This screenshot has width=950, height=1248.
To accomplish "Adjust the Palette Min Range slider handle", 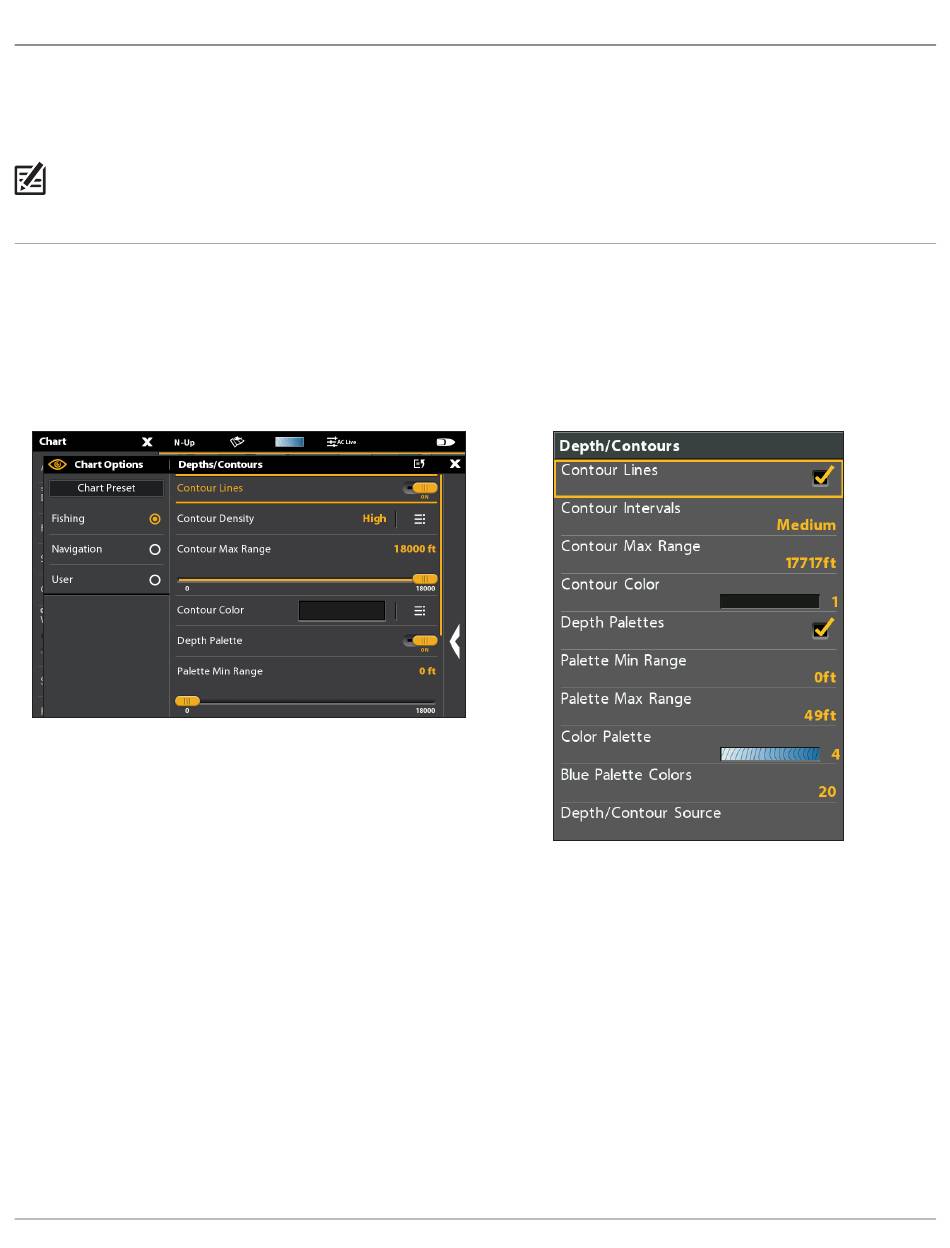I will click(x=187, y=701).
